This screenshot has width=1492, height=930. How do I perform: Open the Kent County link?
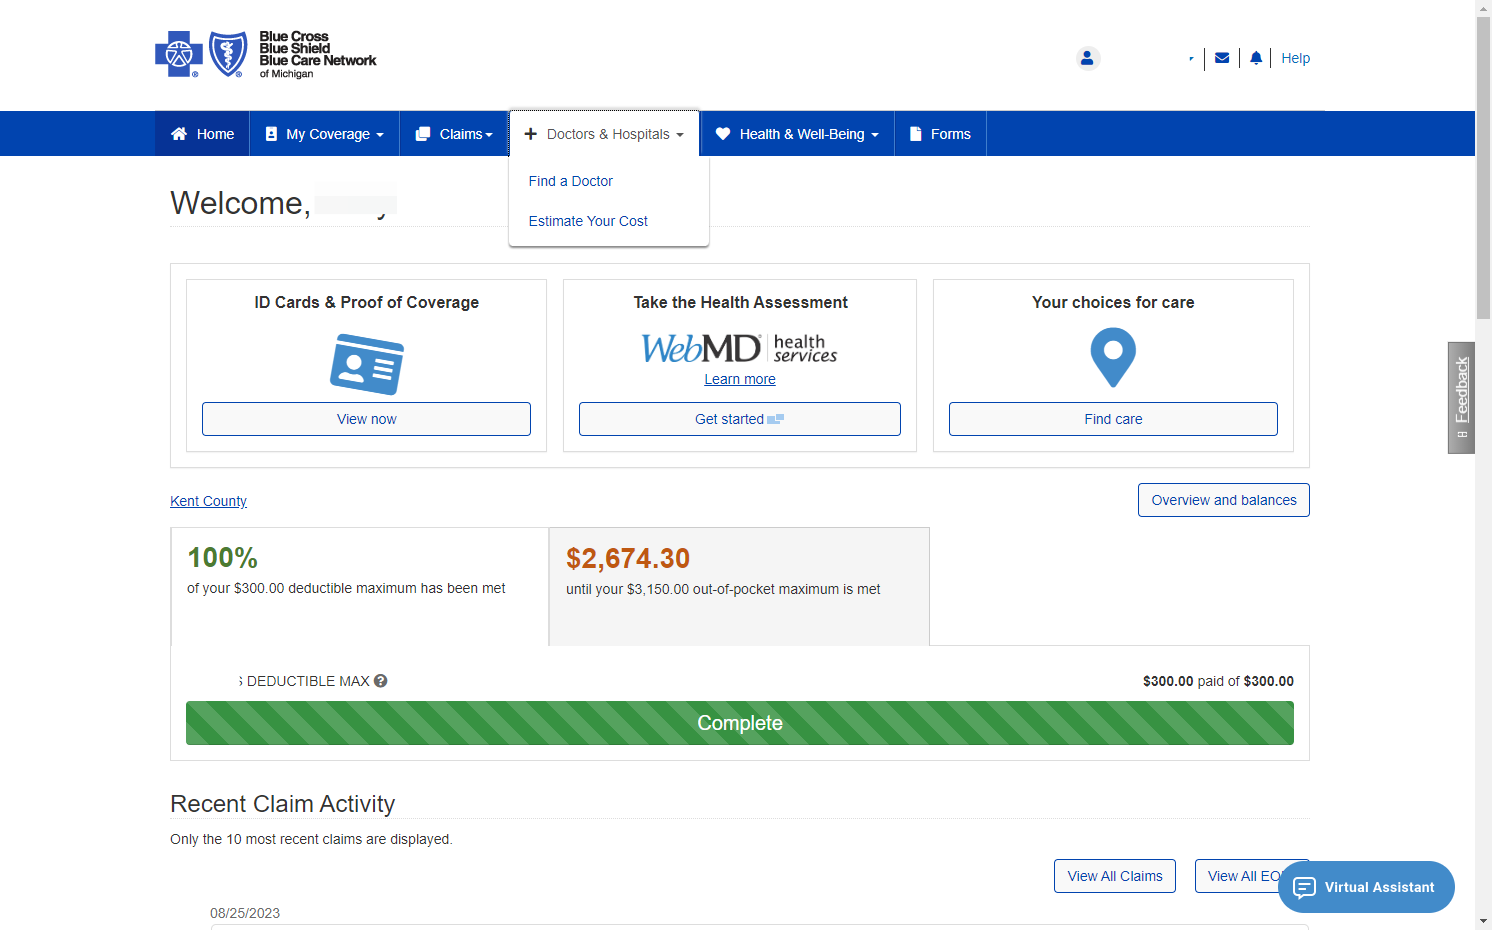[x=208, y=501]
